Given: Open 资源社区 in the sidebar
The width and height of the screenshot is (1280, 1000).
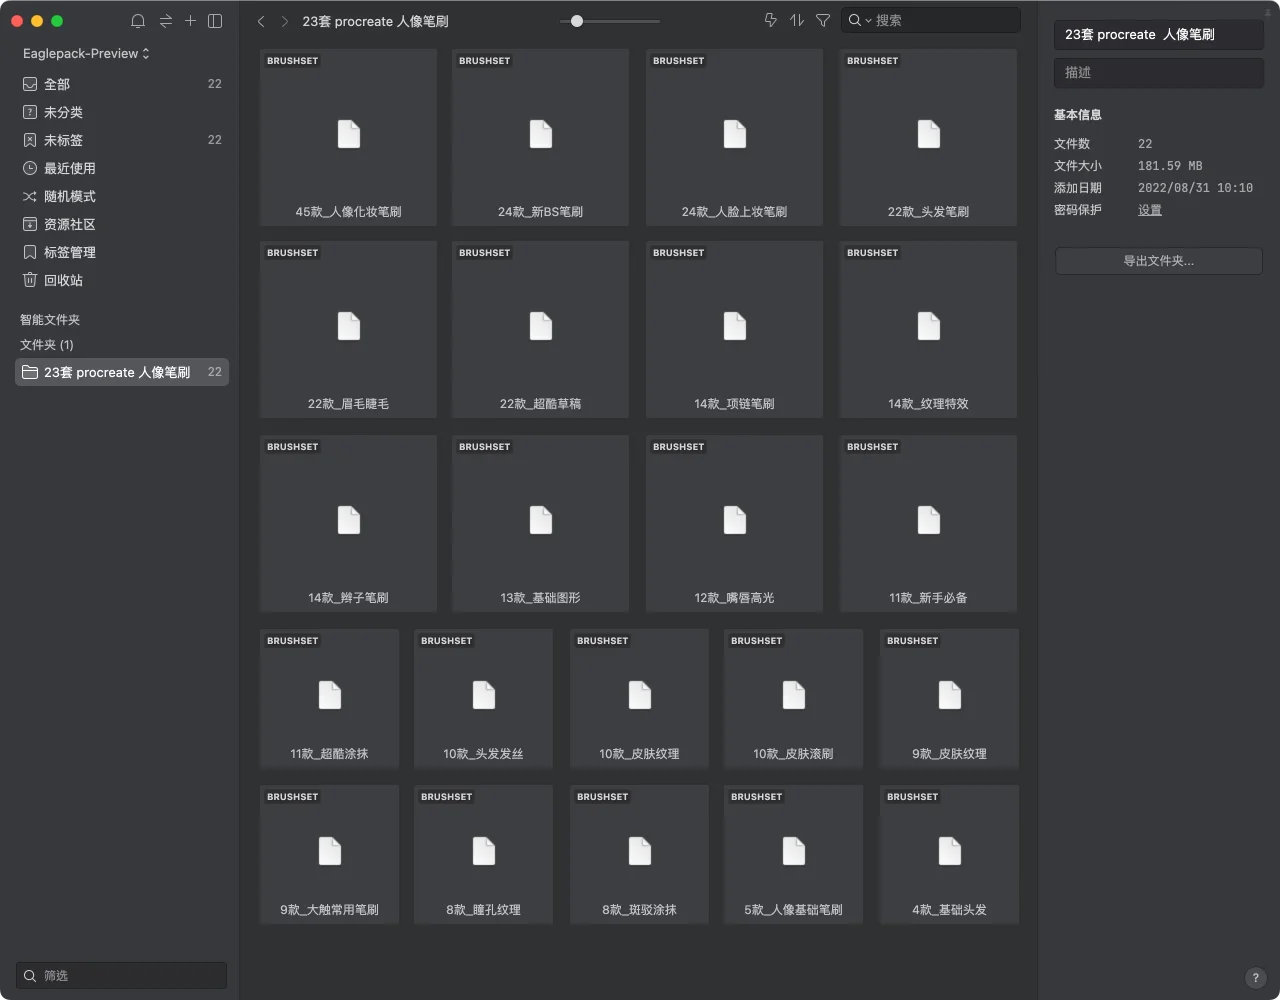Looking at the screenshot, I should [122, 224].
